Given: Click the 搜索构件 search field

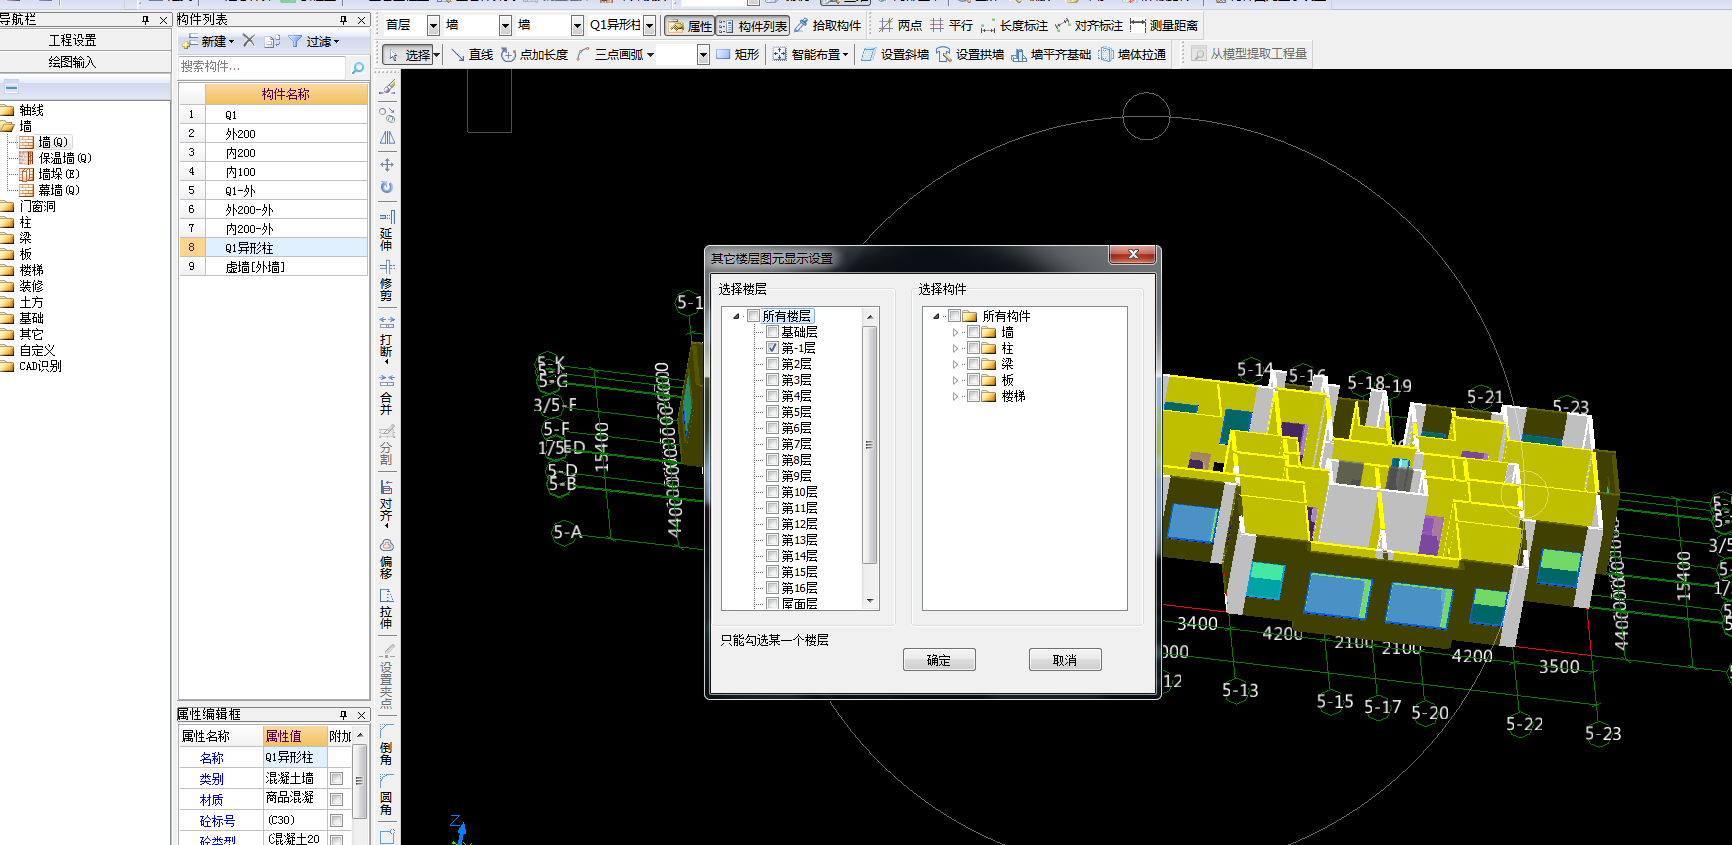Looking at the screenshot, I should pos(263,67).
